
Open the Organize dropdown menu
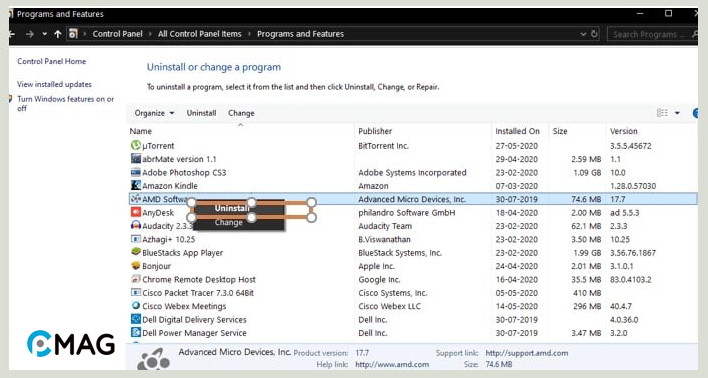pos(154,113)
